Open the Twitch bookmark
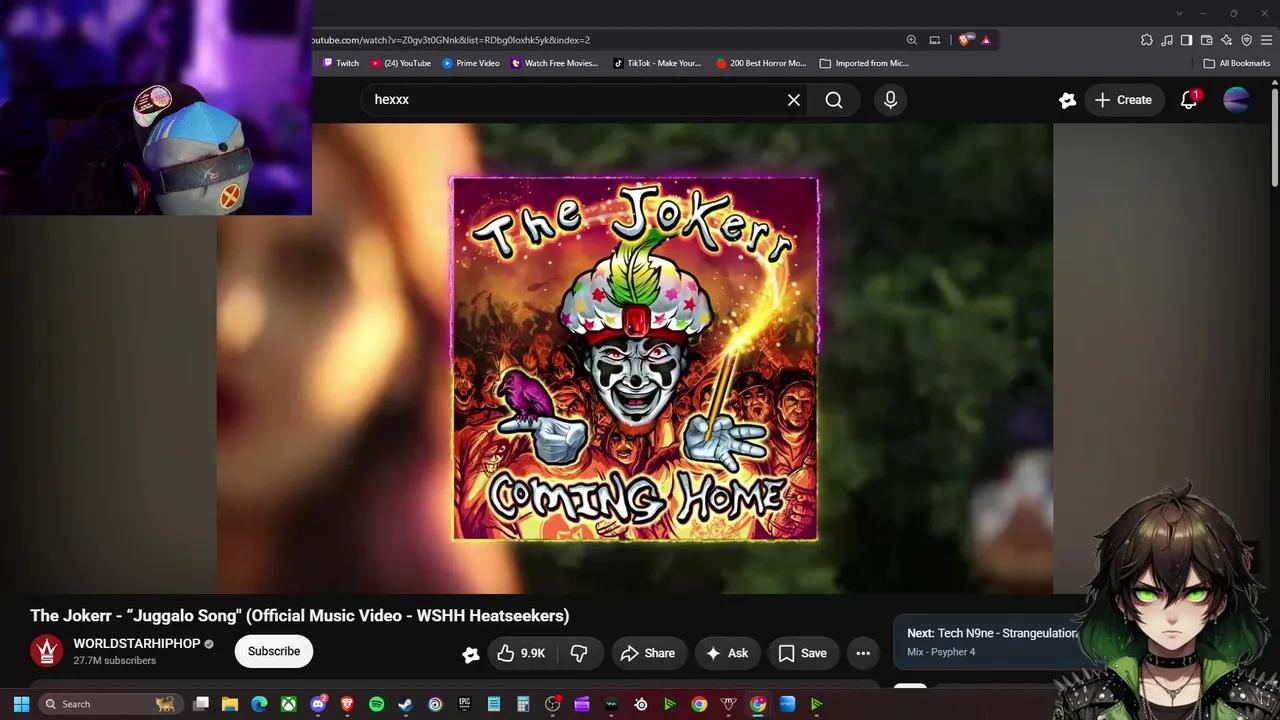 [x=341, y=63]
